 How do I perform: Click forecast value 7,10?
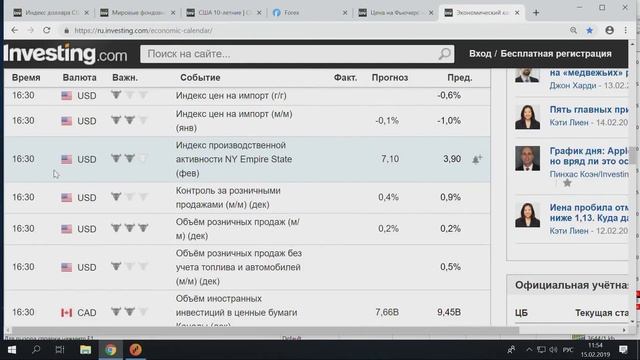pos(390,159)
